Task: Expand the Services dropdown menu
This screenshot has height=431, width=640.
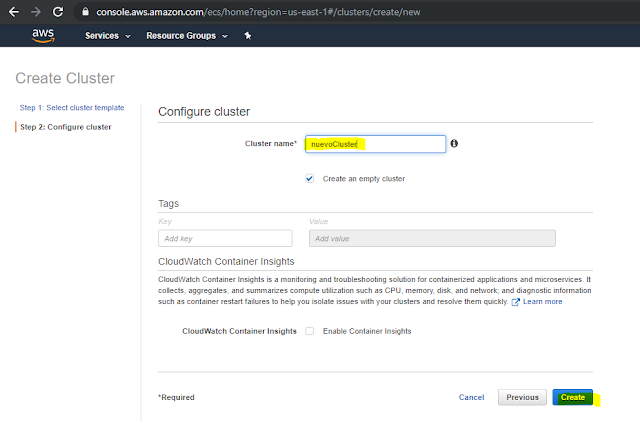Action: point(108,36)
